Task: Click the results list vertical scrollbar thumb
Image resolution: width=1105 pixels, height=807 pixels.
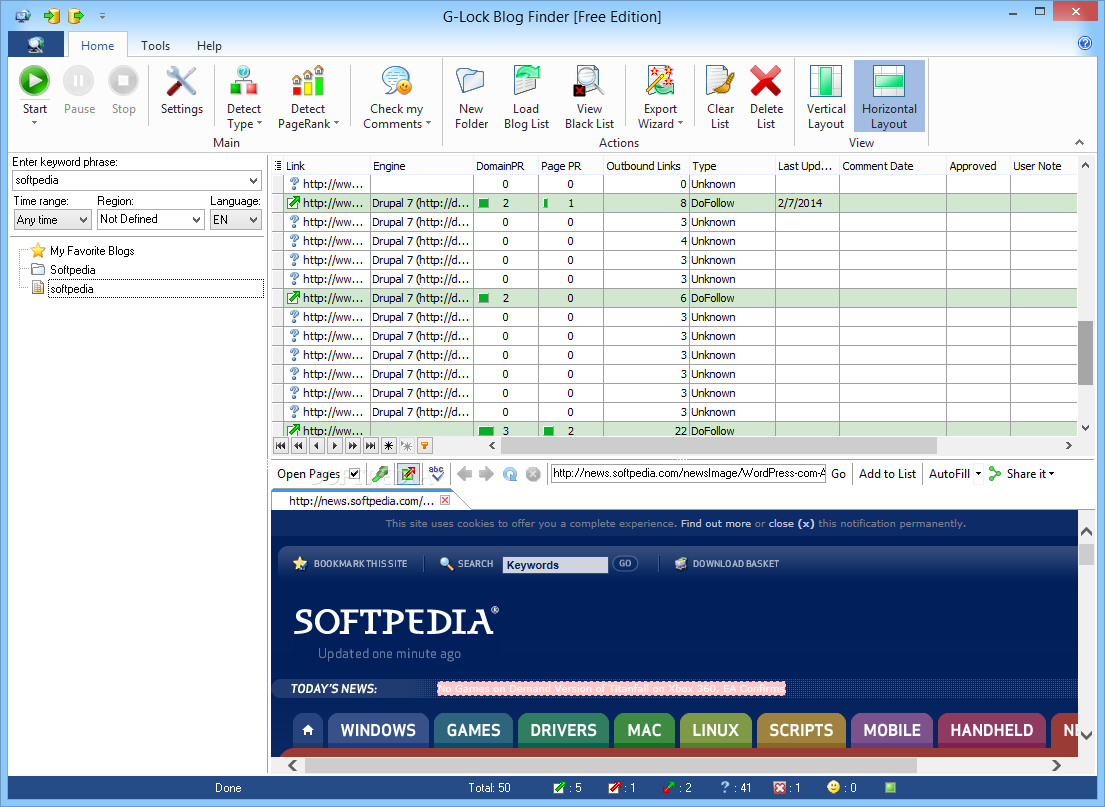Action: [x=1085, y=352]
